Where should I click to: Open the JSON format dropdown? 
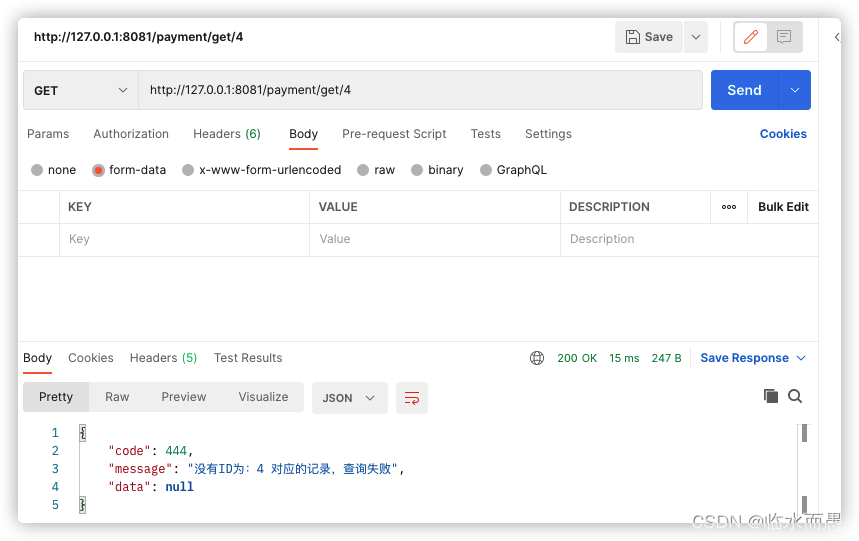tap(350, 398)
